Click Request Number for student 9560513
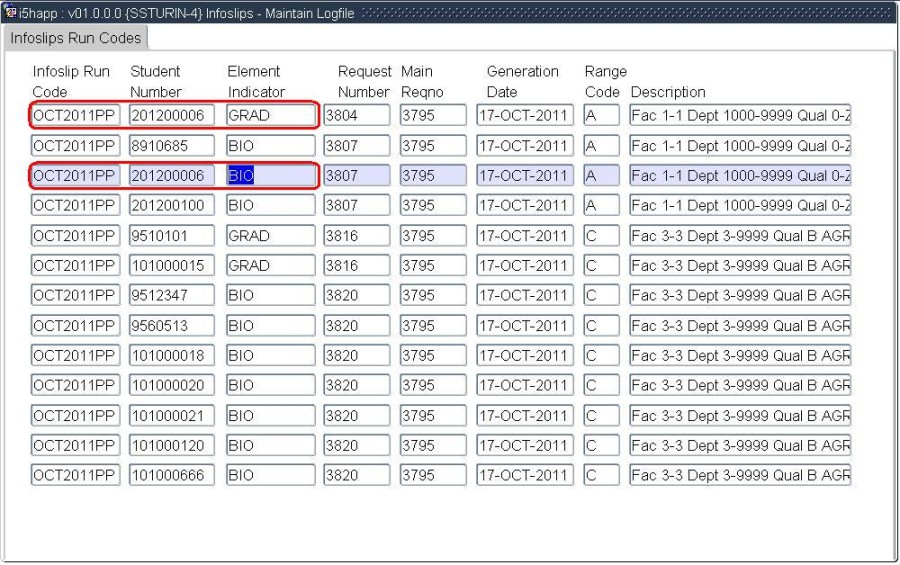This screenshot has height=565, width=900. click(356, 326)
